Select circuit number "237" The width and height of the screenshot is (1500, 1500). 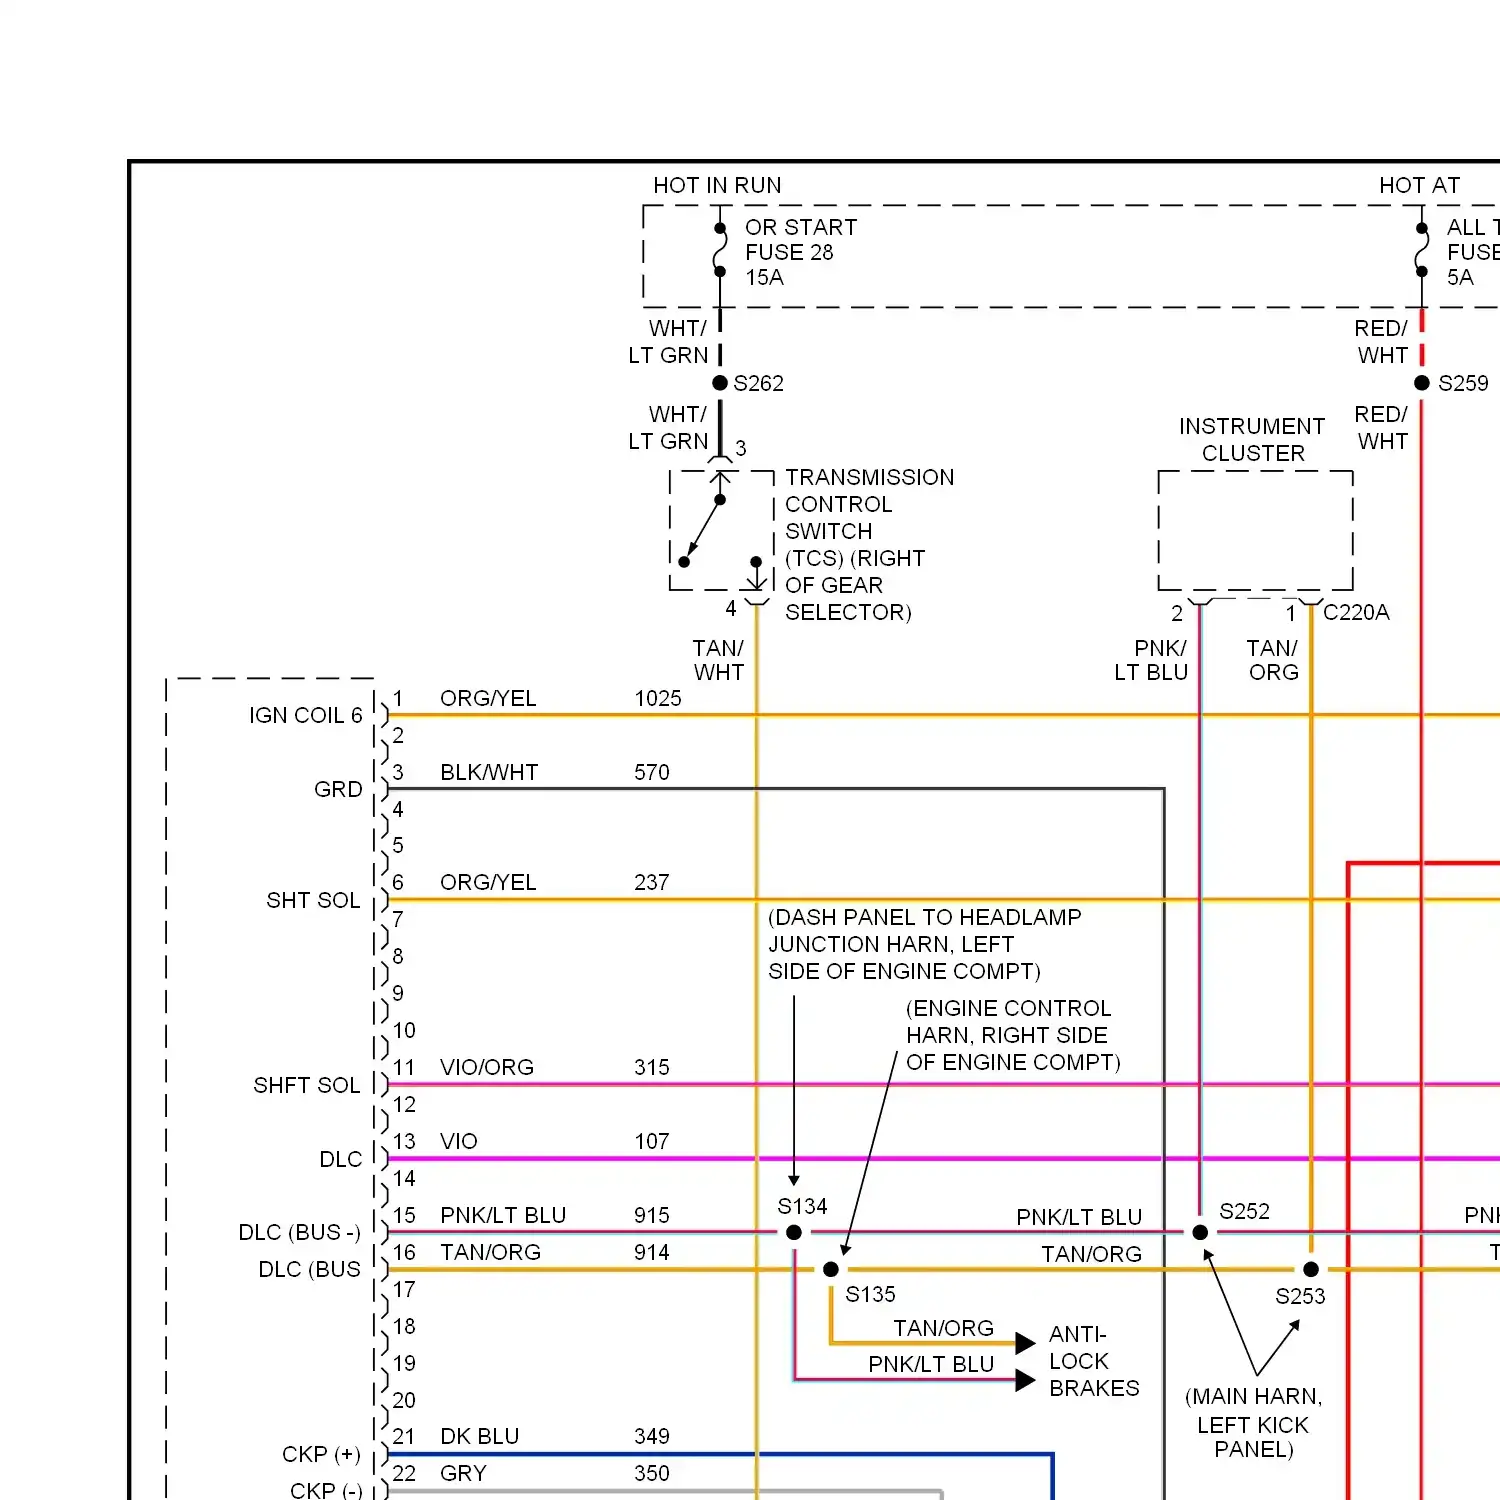click(x=652, y=882)
